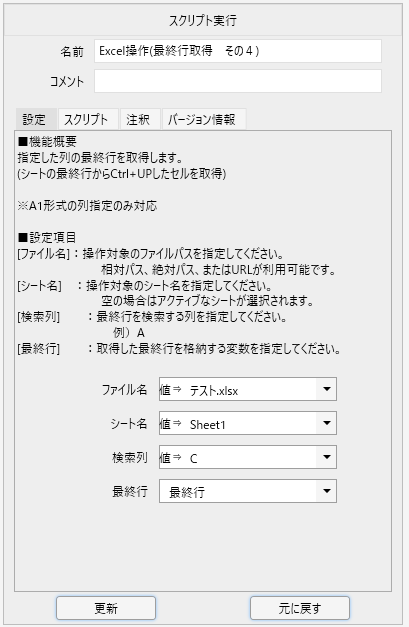
Task: Expand the シート名 dropdown arrow
Action: coord(327,423)
